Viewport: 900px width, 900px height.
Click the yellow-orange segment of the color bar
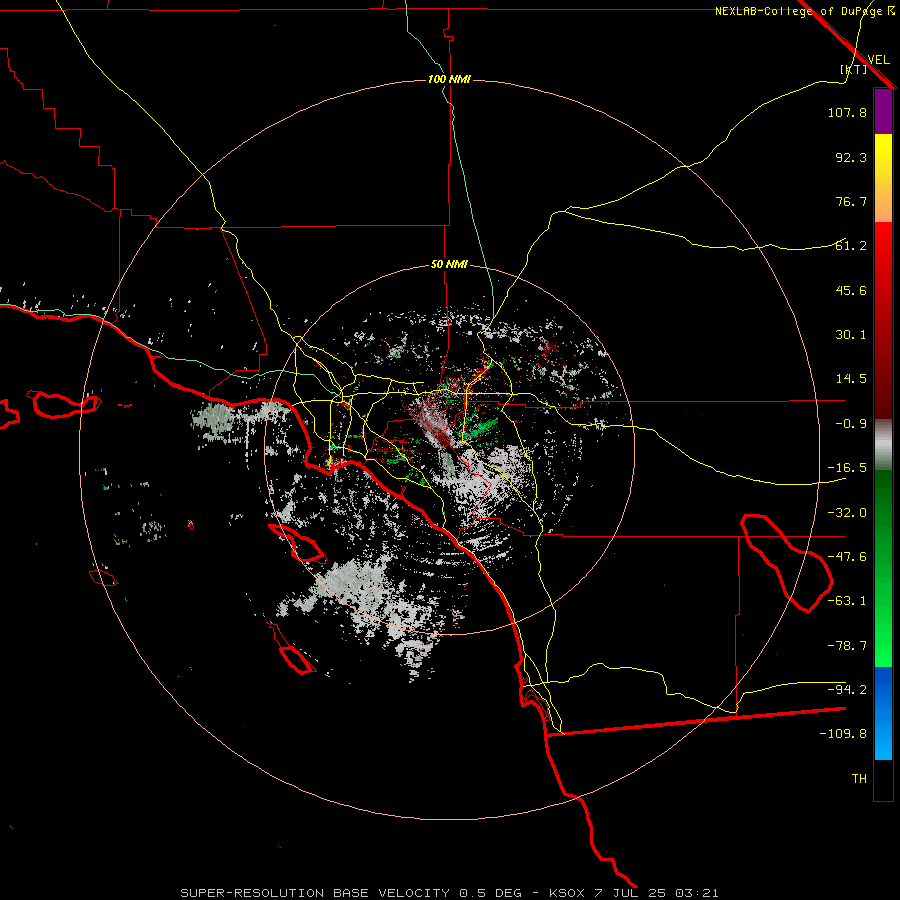point(883,178)
